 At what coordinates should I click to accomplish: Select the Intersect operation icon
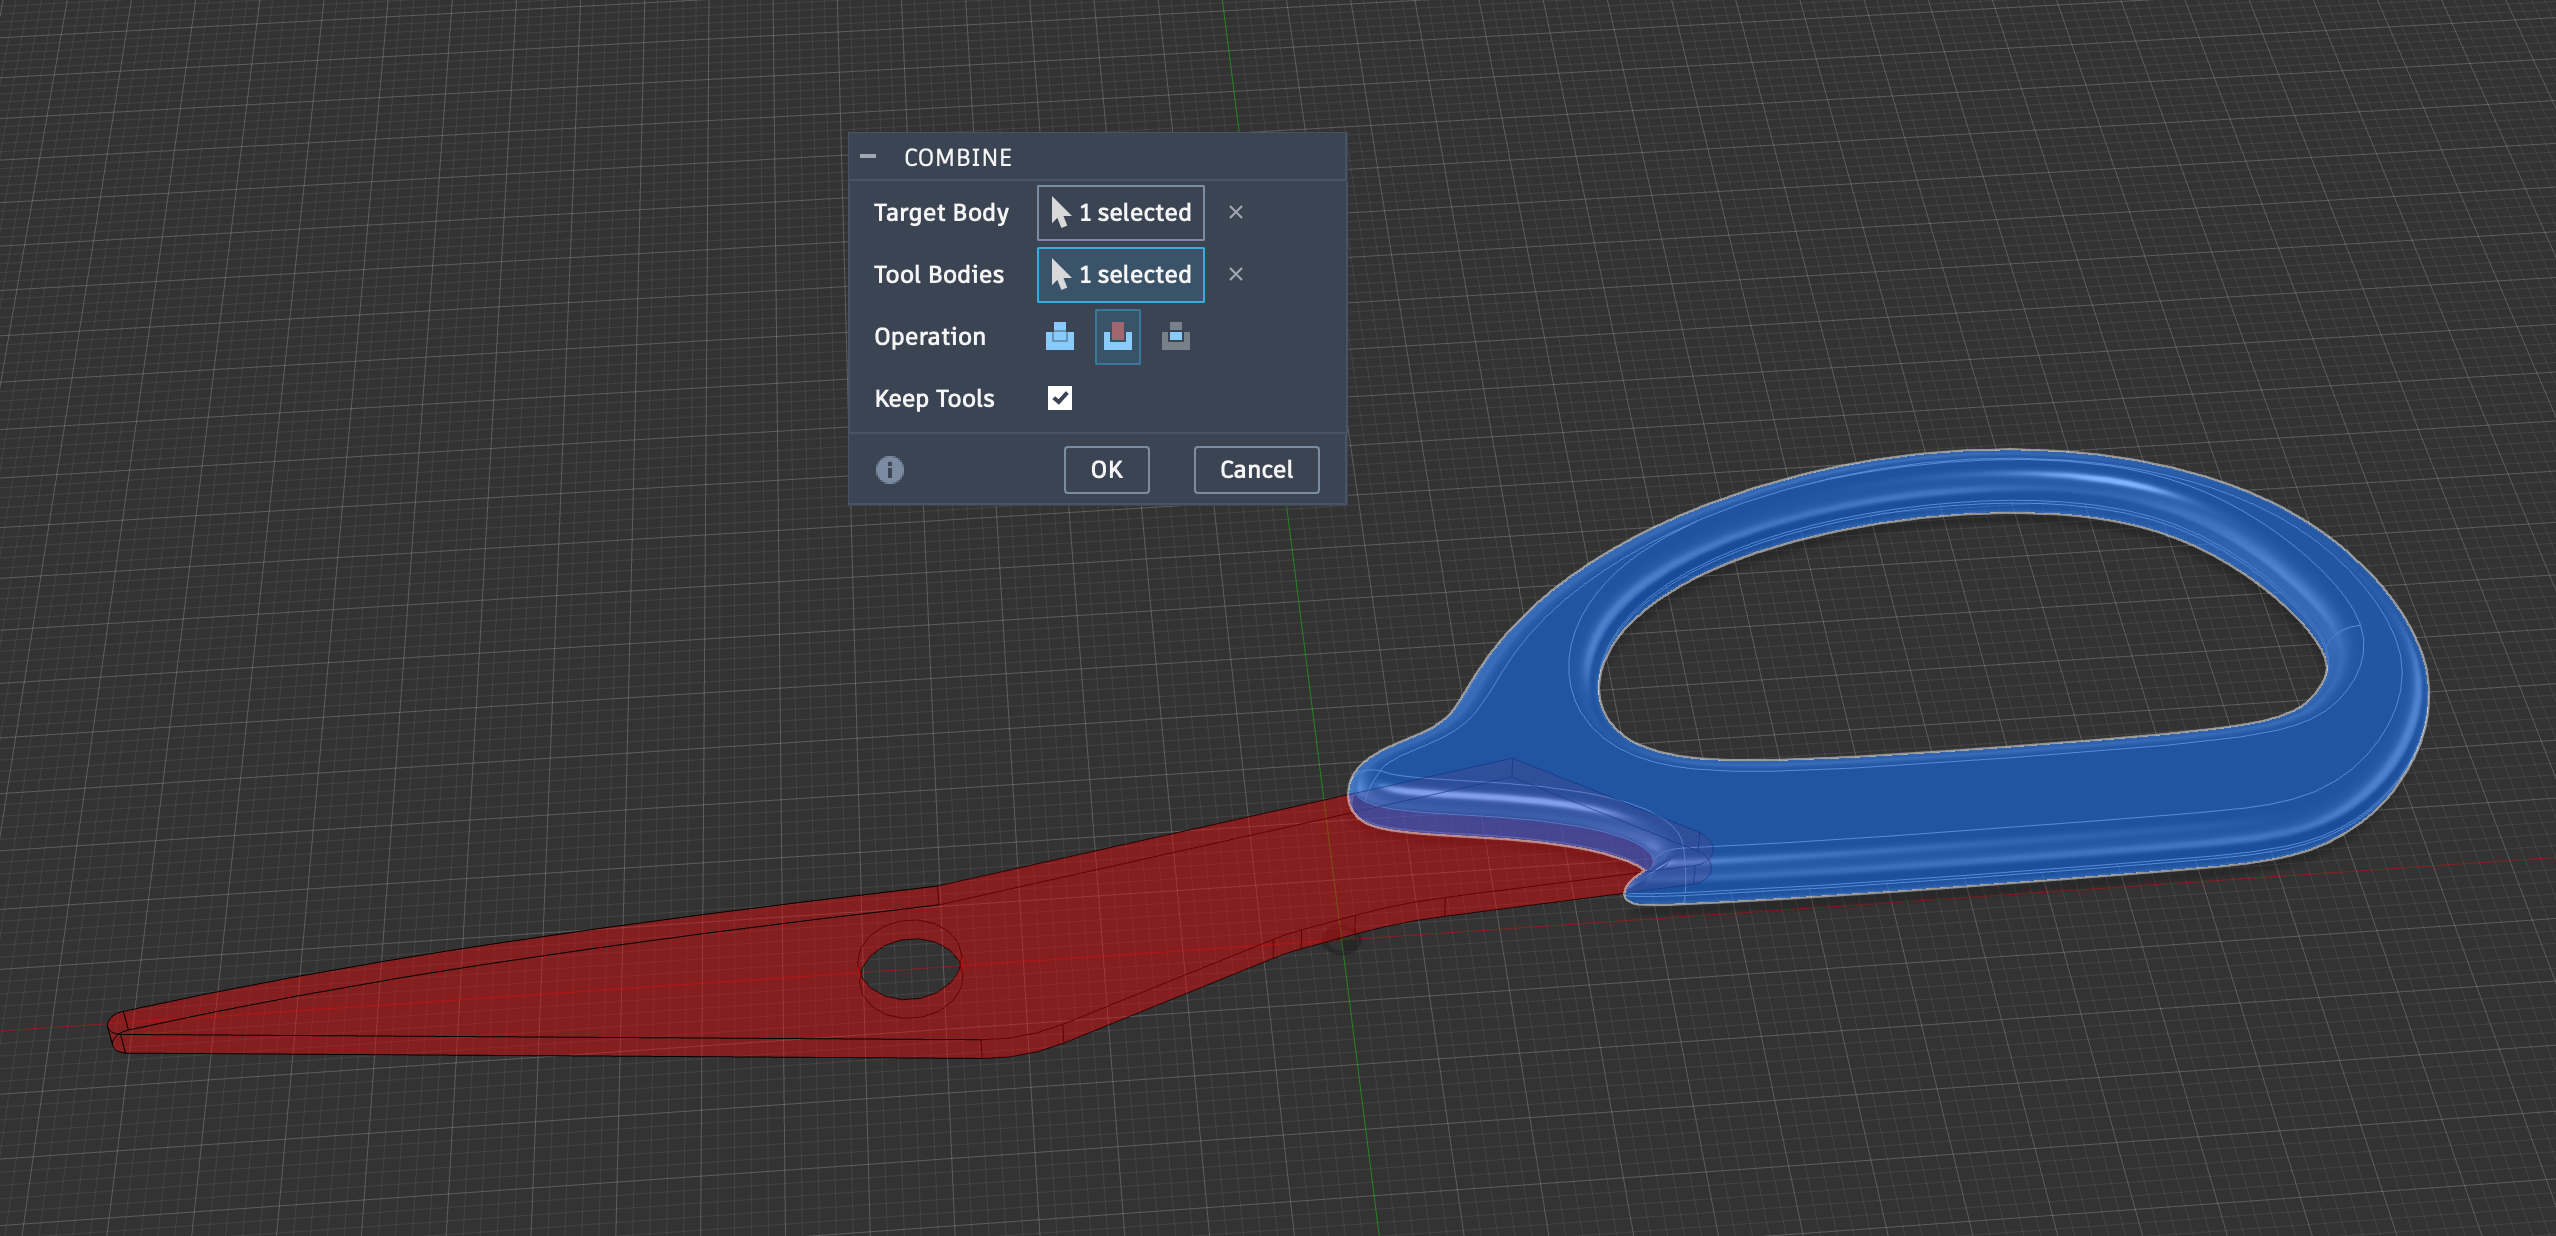(x=1175, y=337)
